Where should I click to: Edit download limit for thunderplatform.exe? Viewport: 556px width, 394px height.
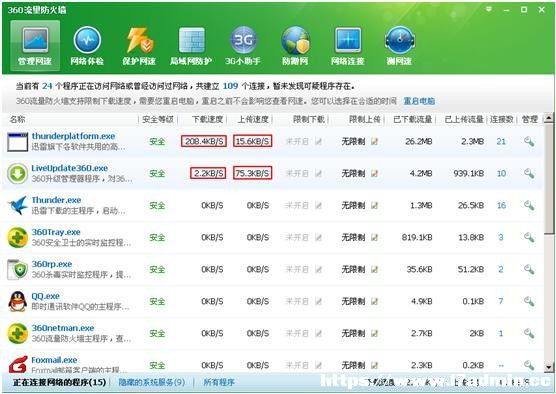pyautogui.click(x=318, y=141)
